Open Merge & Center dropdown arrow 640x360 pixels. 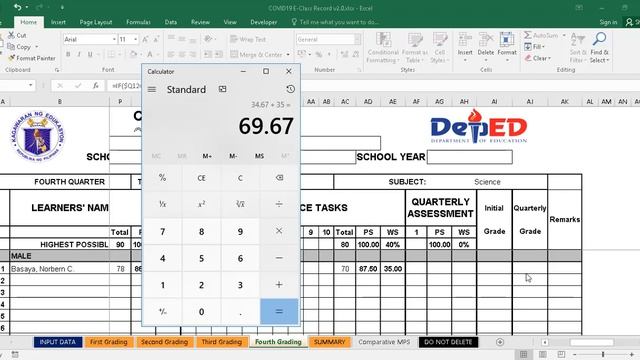(288, 54)
